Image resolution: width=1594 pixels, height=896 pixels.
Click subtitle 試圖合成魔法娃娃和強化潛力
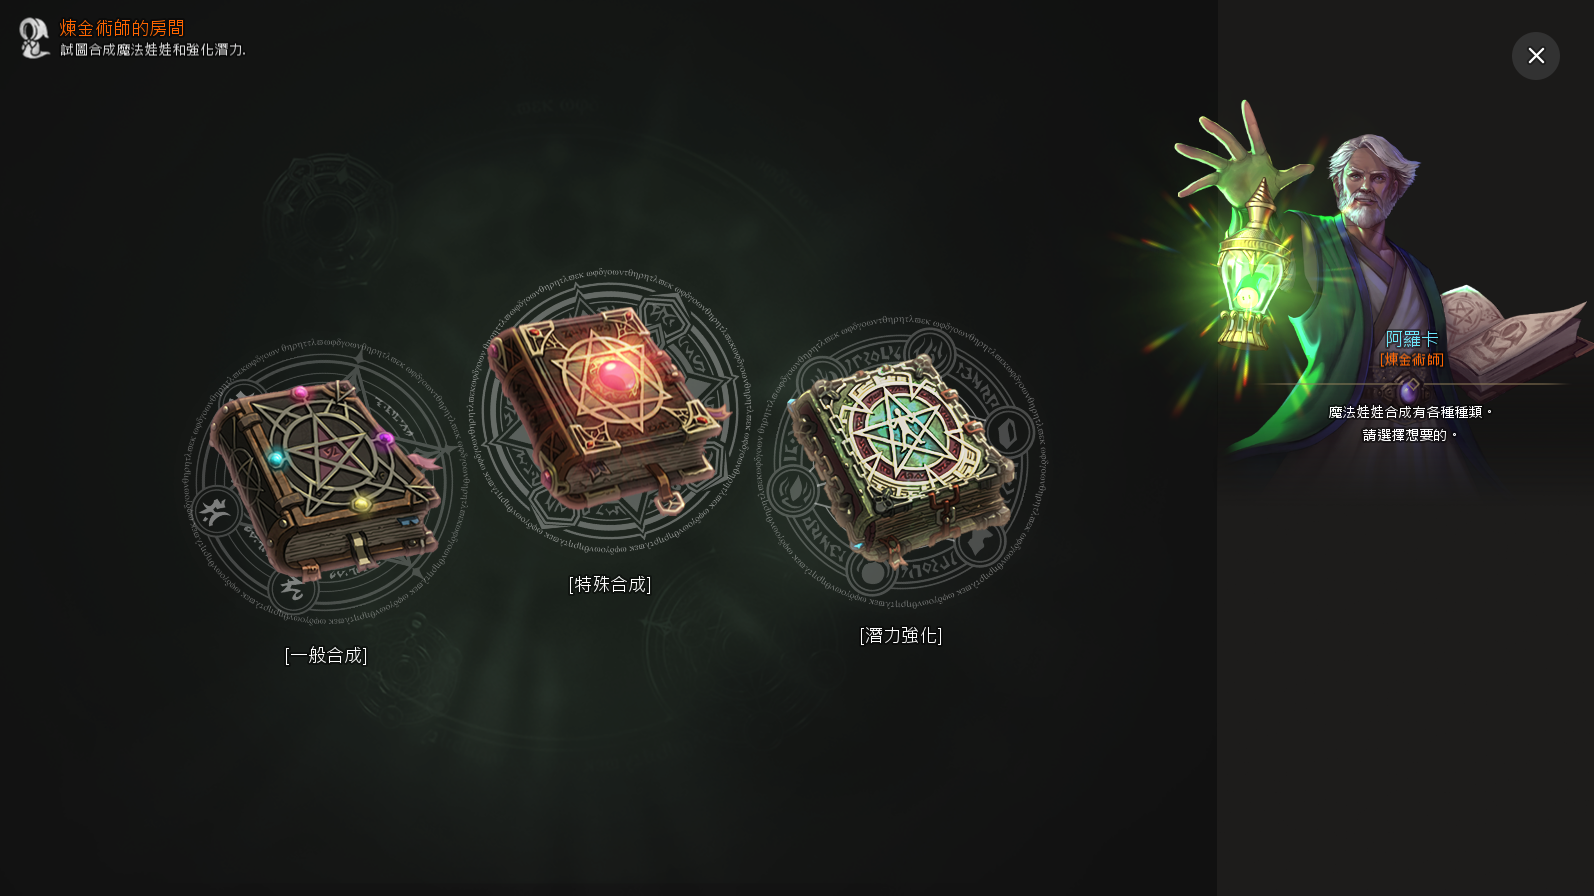click(x=153, y=50)
